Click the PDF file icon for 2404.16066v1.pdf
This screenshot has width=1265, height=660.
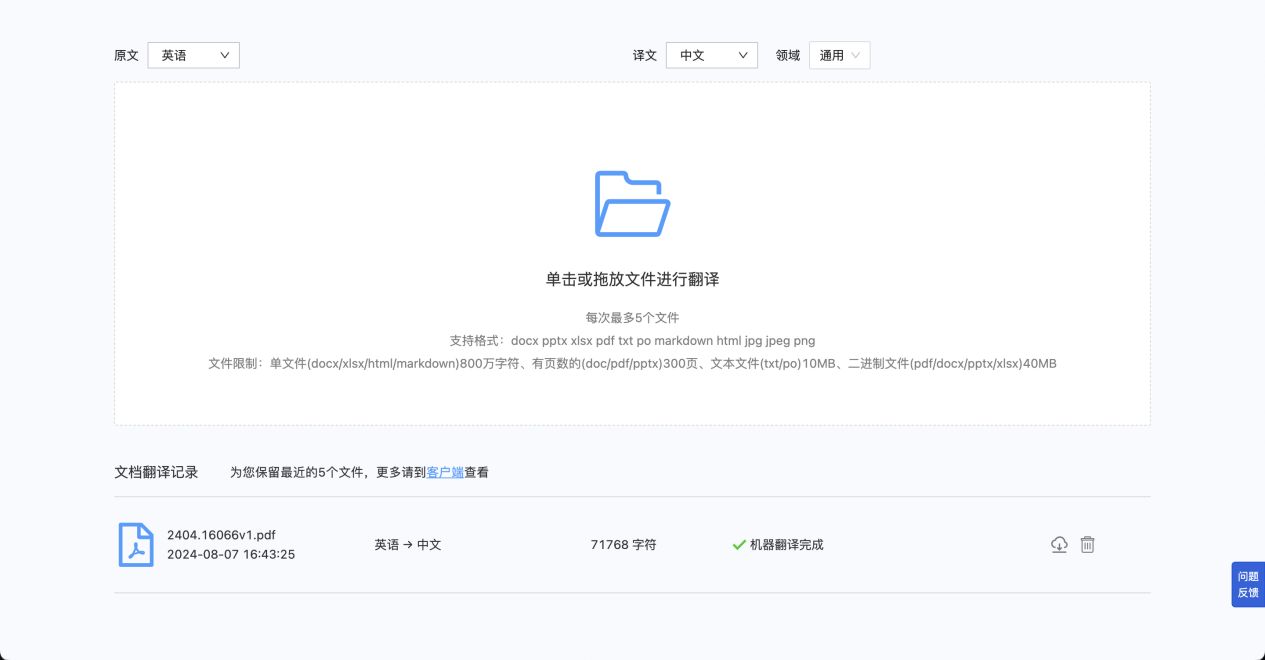tap(136, 545)
